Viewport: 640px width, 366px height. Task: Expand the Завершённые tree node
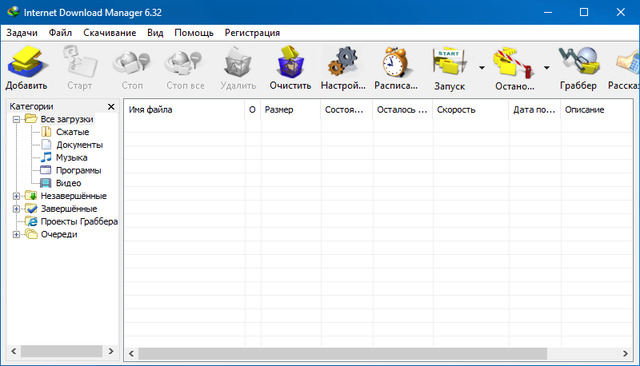[16, 209]
